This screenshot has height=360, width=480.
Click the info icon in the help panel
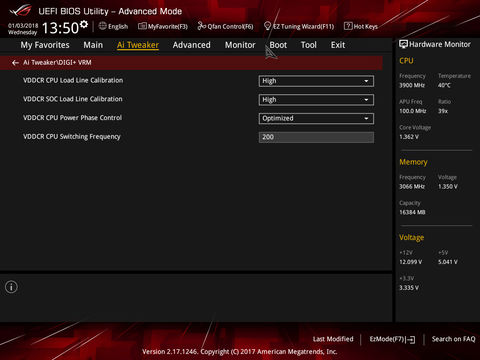tap(11, 287)
